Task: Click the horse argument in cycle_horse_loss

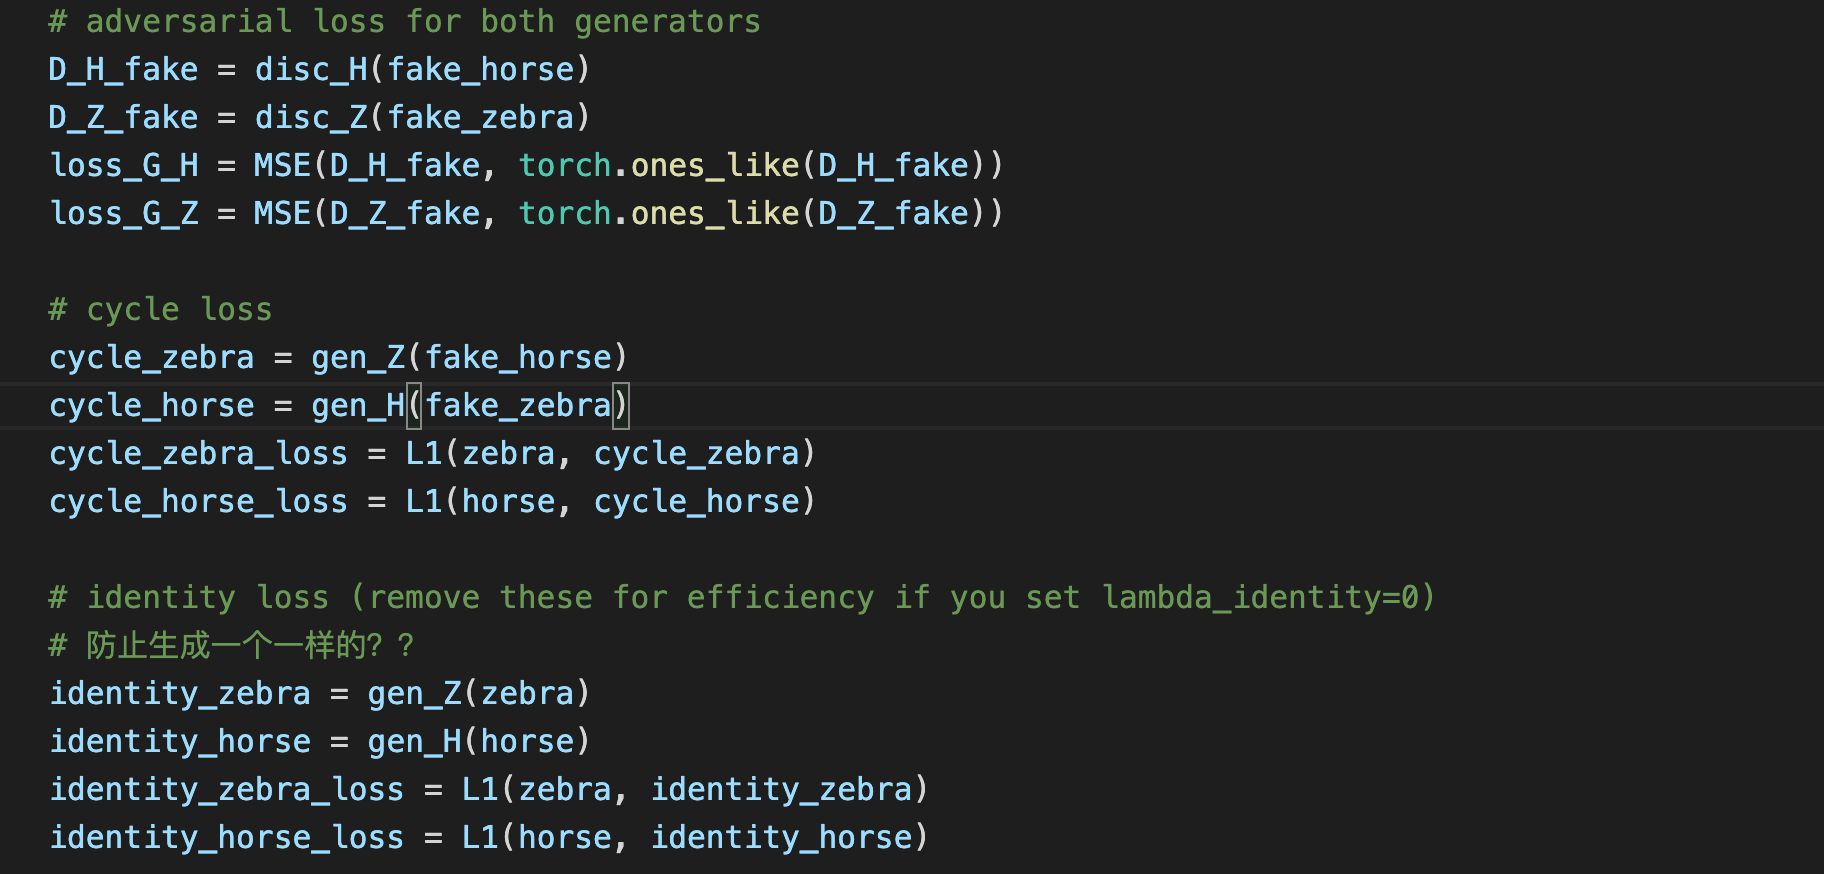Action: click(509, 501)
